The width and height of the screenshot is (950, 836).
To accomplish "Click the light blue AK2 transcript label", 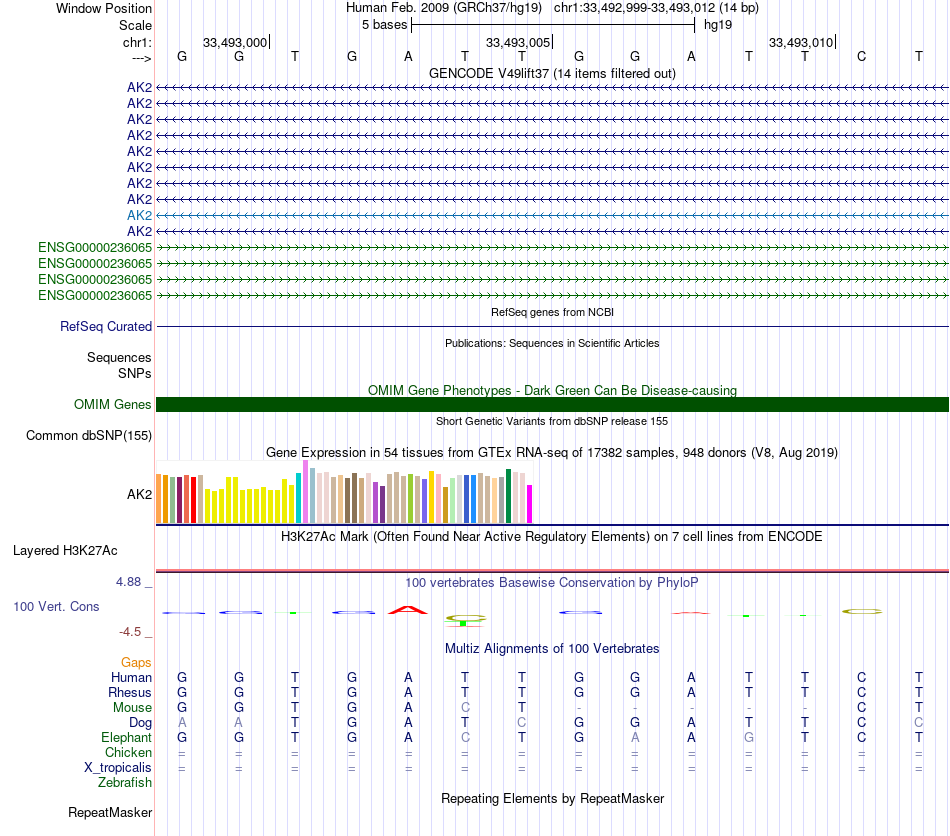I will [x=139, y=215].
